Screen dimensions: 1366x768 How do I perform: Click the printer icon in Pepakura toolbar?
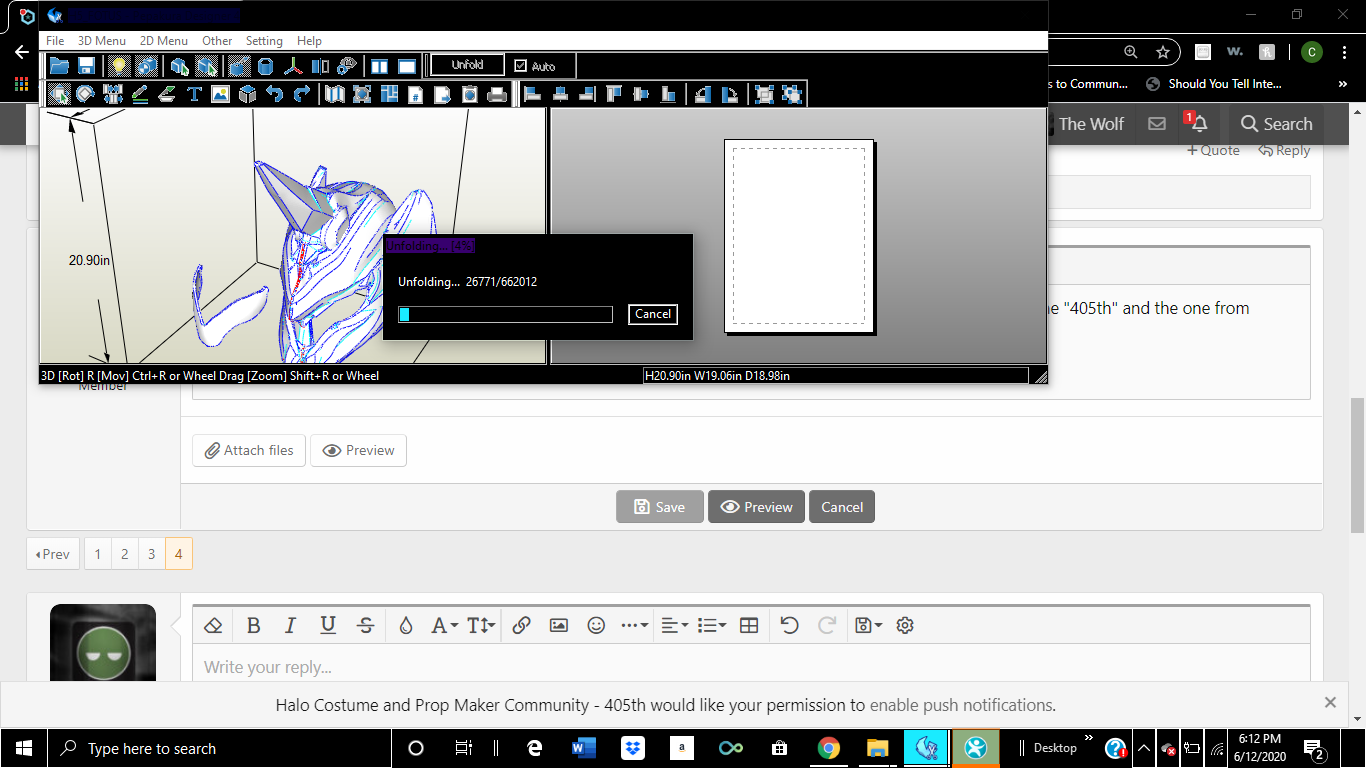click(497, 94)
